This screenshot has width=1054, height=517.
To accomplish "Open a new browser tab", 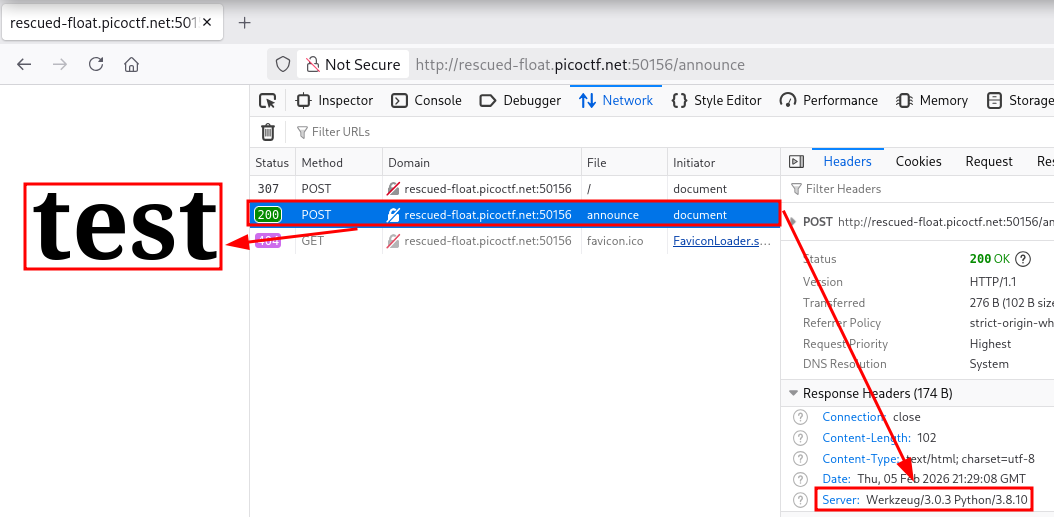I will [x=245, y=22].
